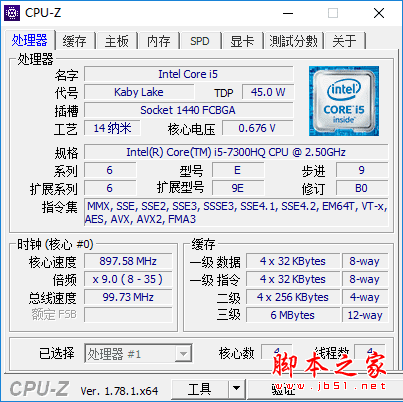Open the 缓存 tab
403x402 pixels.
[75, 41]
